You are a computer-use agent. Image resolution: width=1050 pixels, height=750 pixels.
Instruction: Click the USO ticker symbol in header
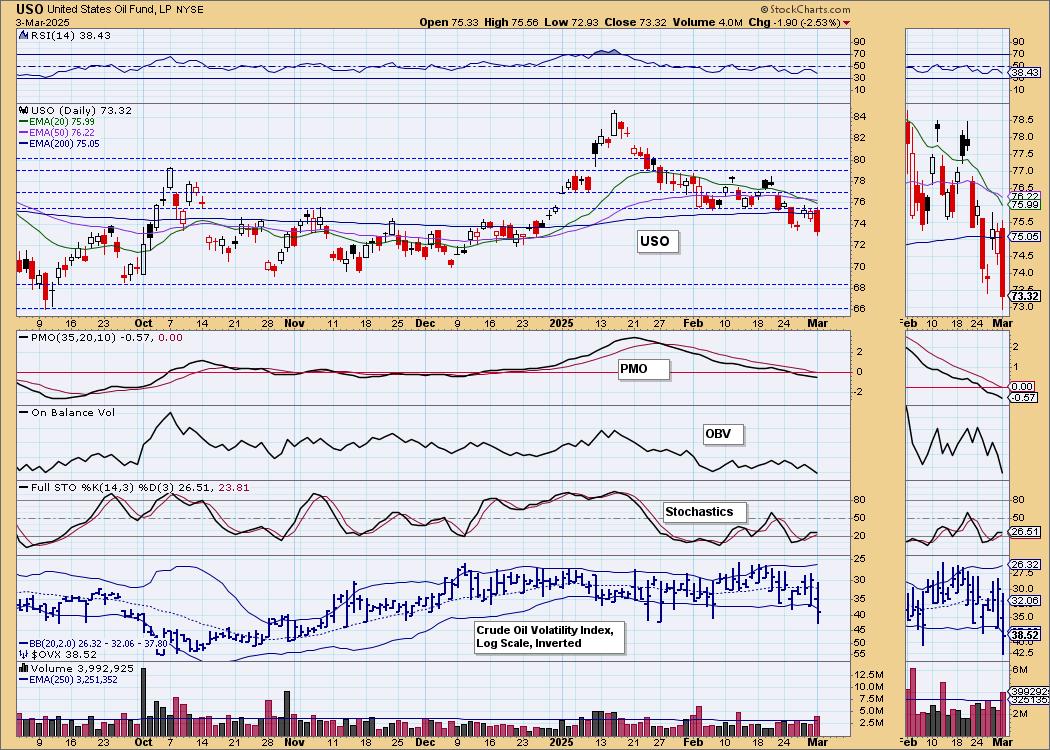click(x=31, y=9)
